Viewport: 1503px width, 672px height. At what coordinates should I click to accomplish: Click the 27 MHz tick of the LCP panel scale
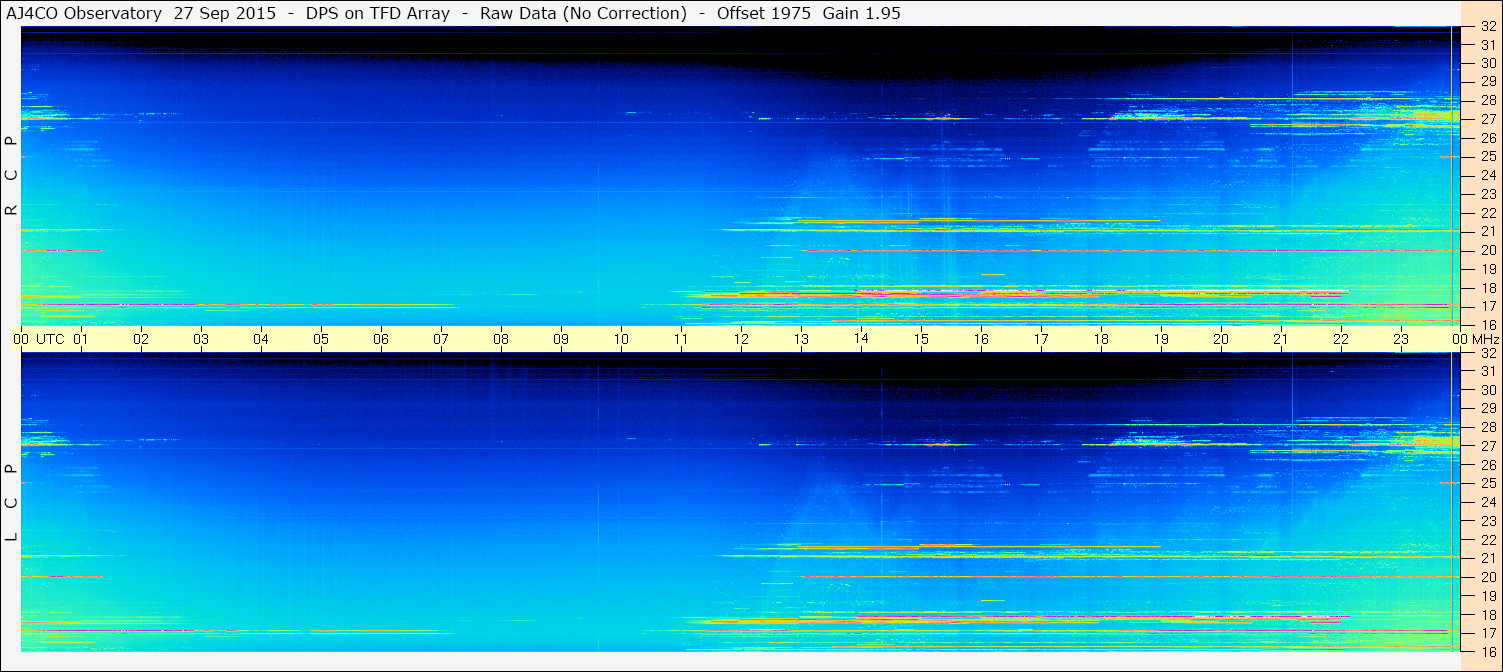1488,446
